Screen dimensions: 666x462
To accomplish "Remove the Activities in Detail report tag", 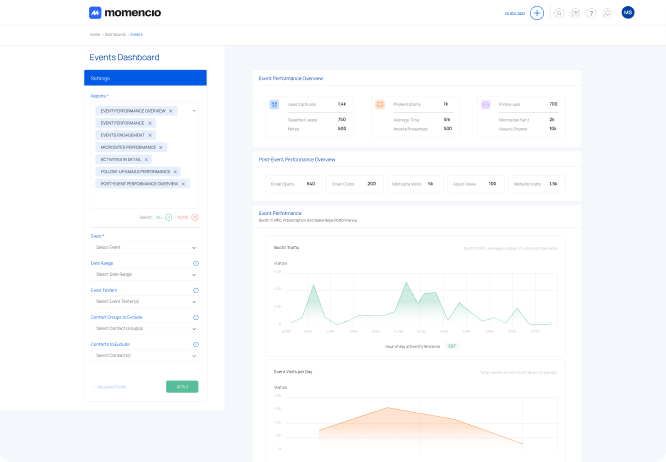I will [x=146, y=159].
